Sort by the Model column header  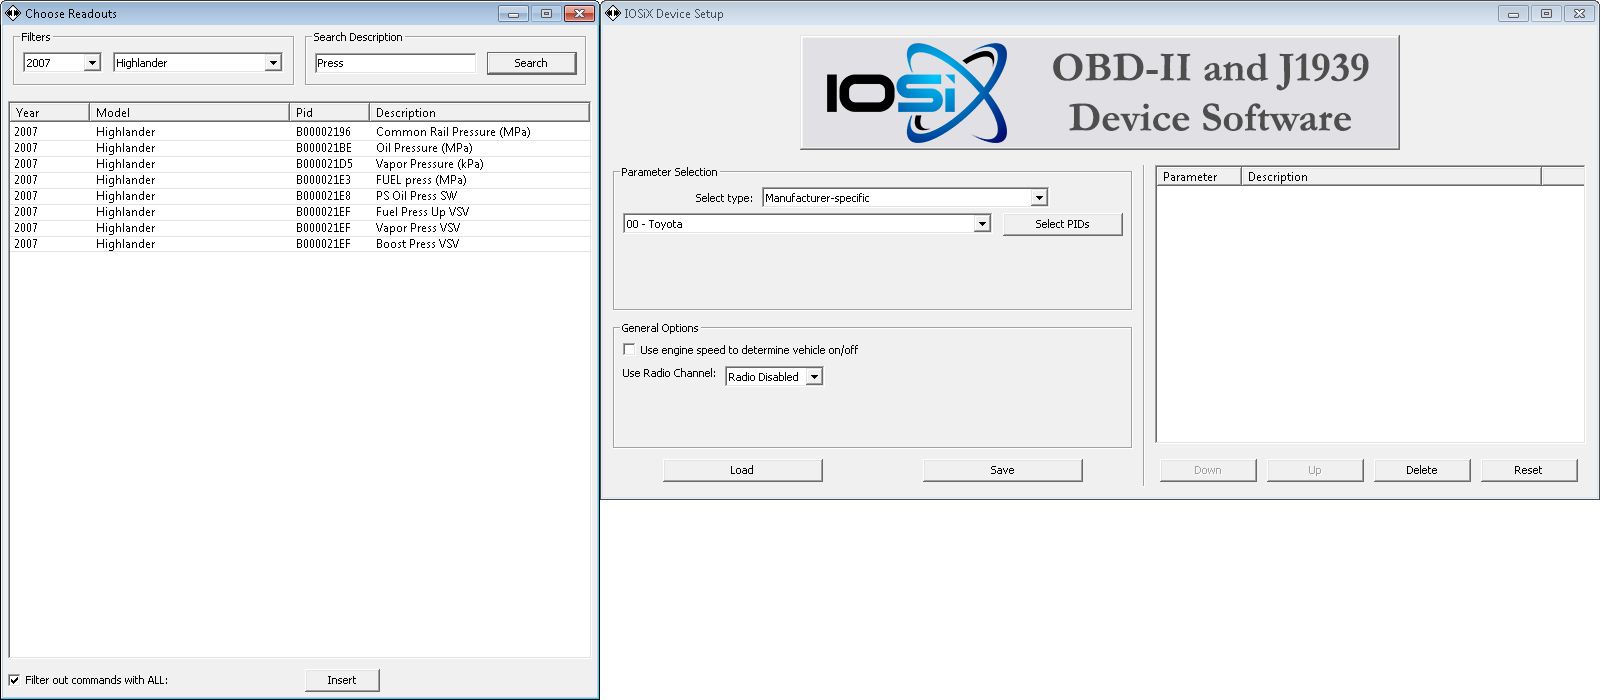189,113
